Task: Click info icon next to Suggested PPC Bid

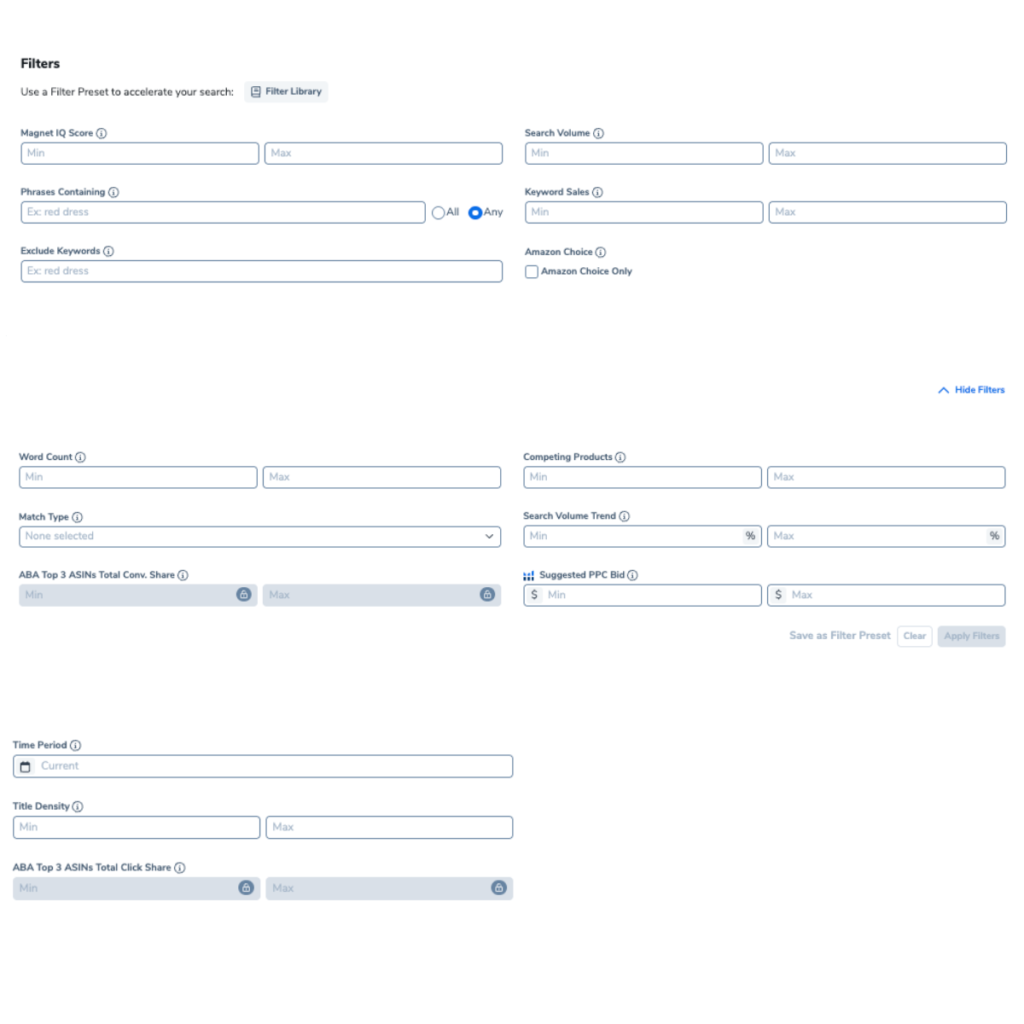Action: pyautogui.click(x=633, y=575)
